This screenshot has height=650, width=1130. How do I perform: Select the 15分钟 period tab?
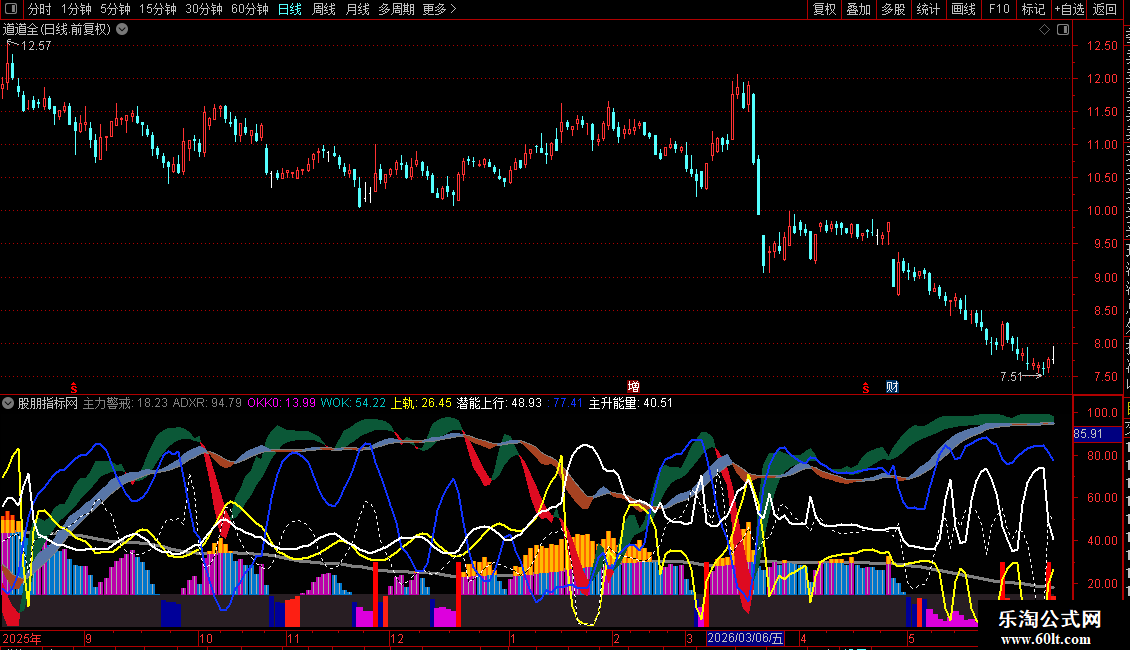[158, 9]
